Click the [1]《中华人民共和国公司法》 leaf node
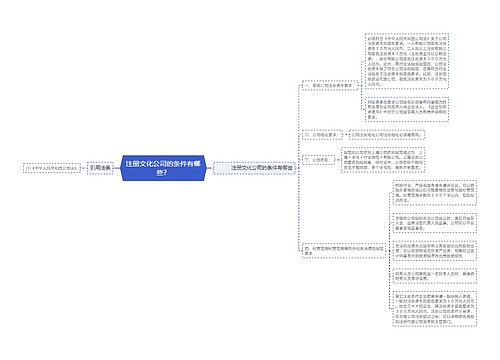 coord(52,168)
